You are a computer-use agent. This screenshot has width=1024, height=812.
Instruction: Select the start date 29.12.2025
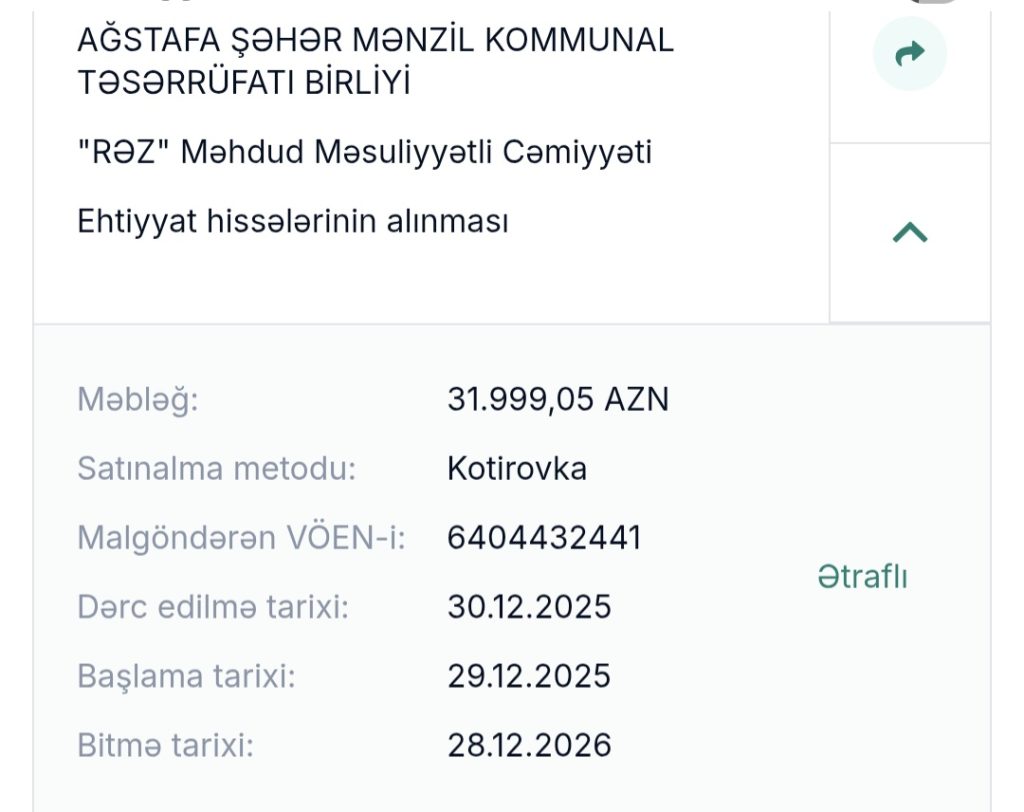(x=529, y=676)
